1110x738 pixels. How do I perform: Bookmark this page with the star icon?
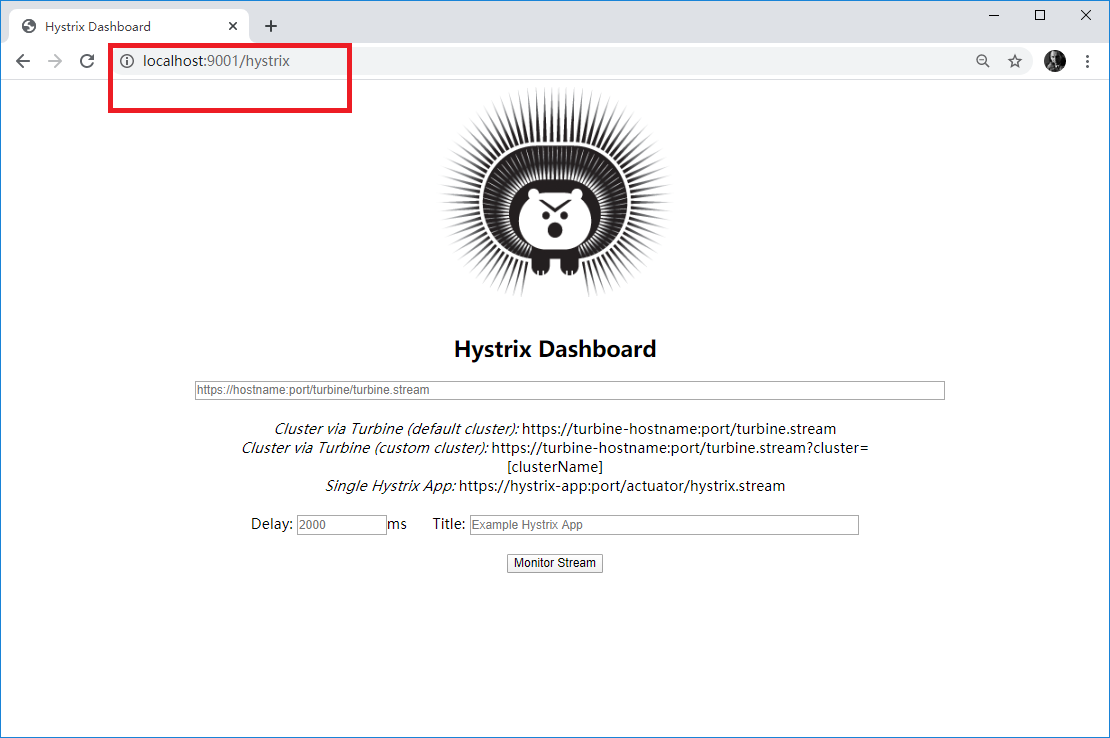(1015, 62)
